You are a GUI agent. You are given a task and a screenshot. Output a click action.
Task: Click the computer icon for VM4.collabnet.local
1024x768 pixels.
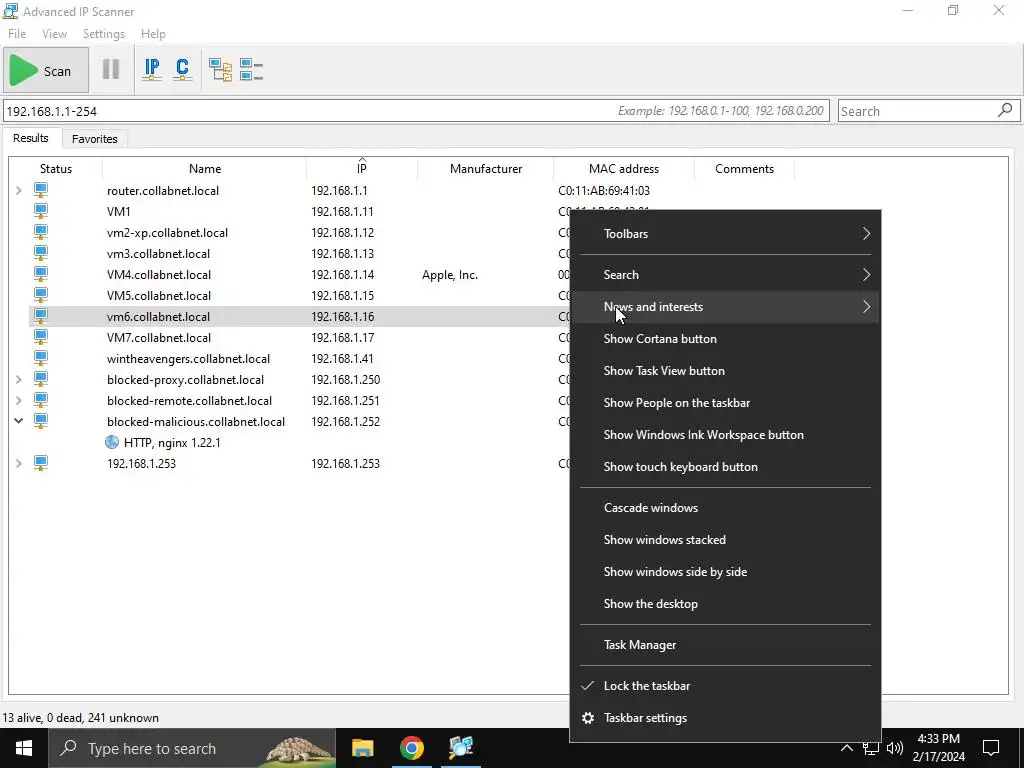(x=40, y=274)
